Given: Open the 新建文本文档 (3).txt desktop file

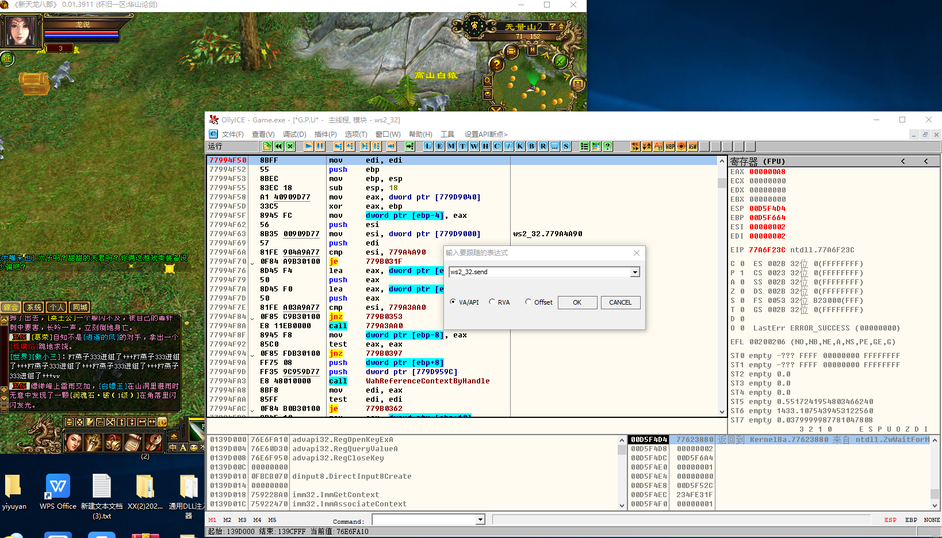Looking at the screenshot, I should point(102,497).
